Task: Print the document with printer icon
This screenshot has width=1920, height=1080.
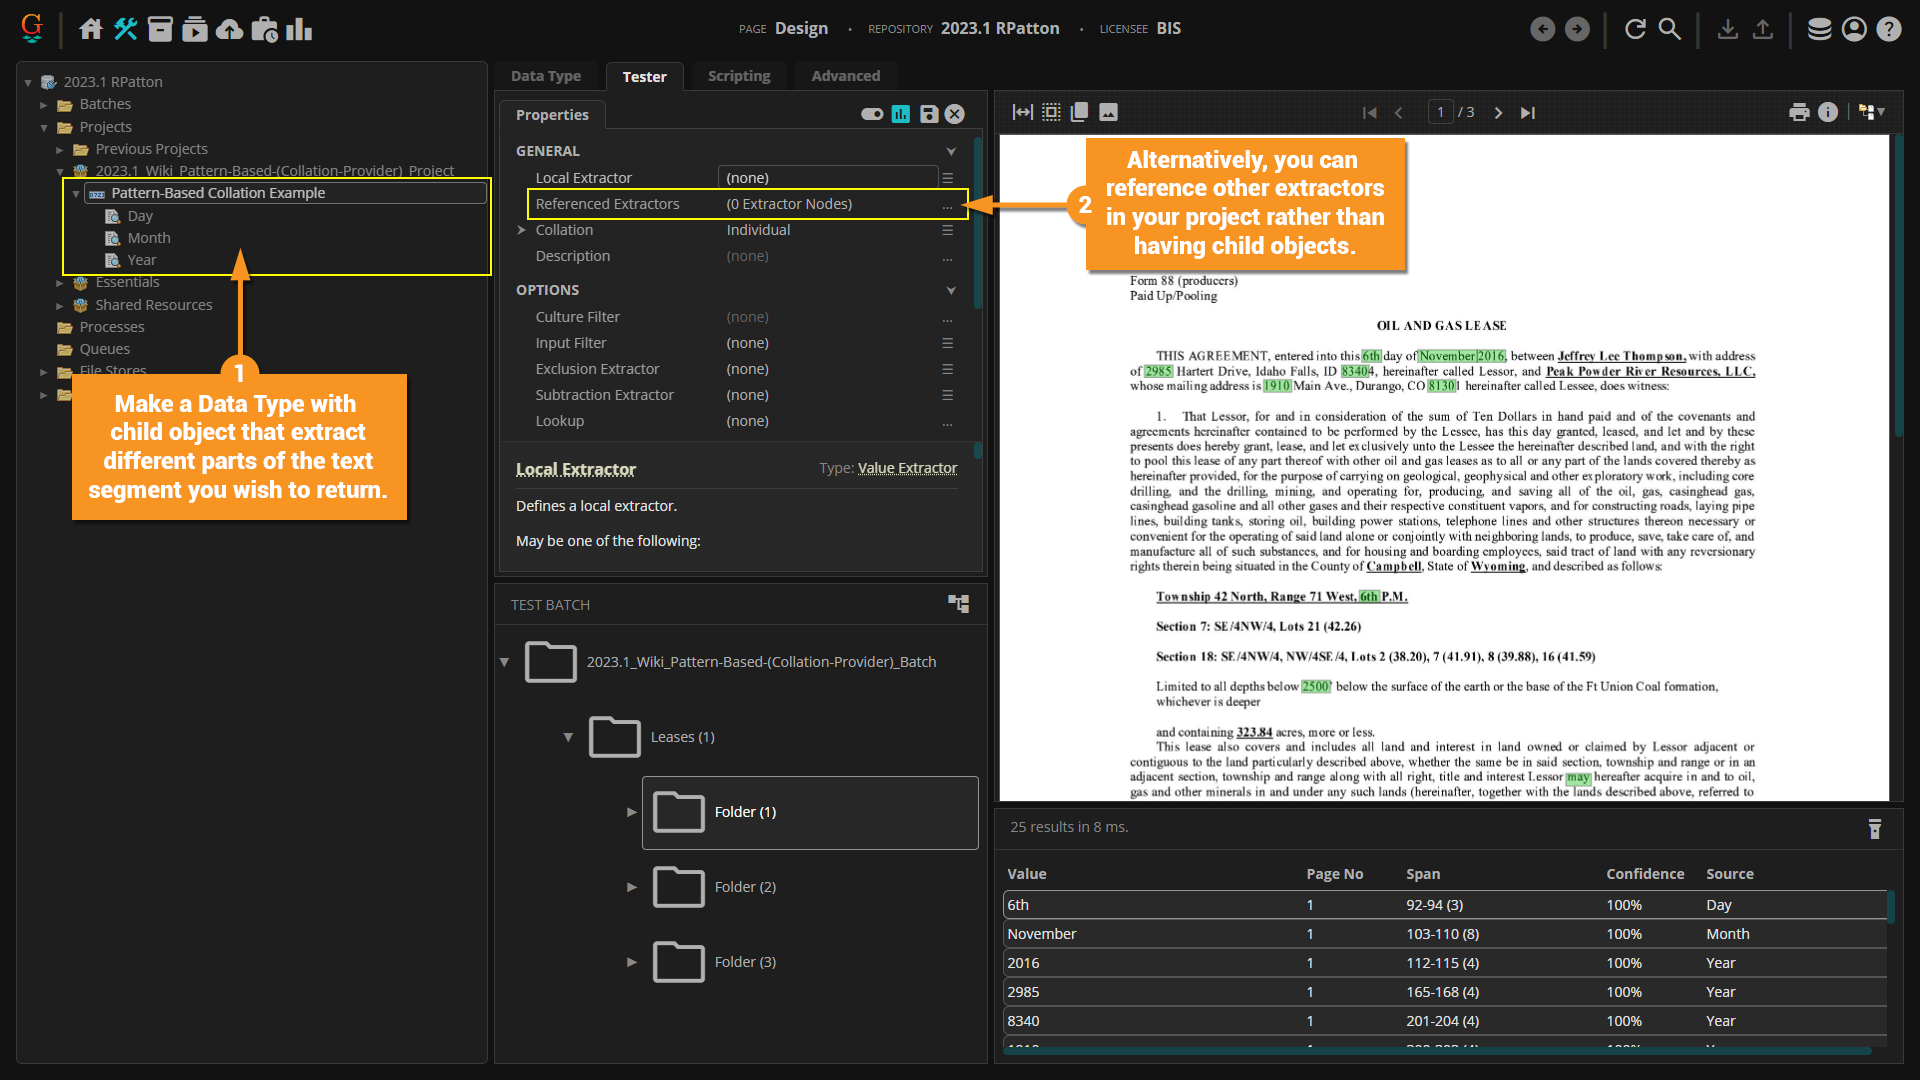Action: click(1799, 112)
